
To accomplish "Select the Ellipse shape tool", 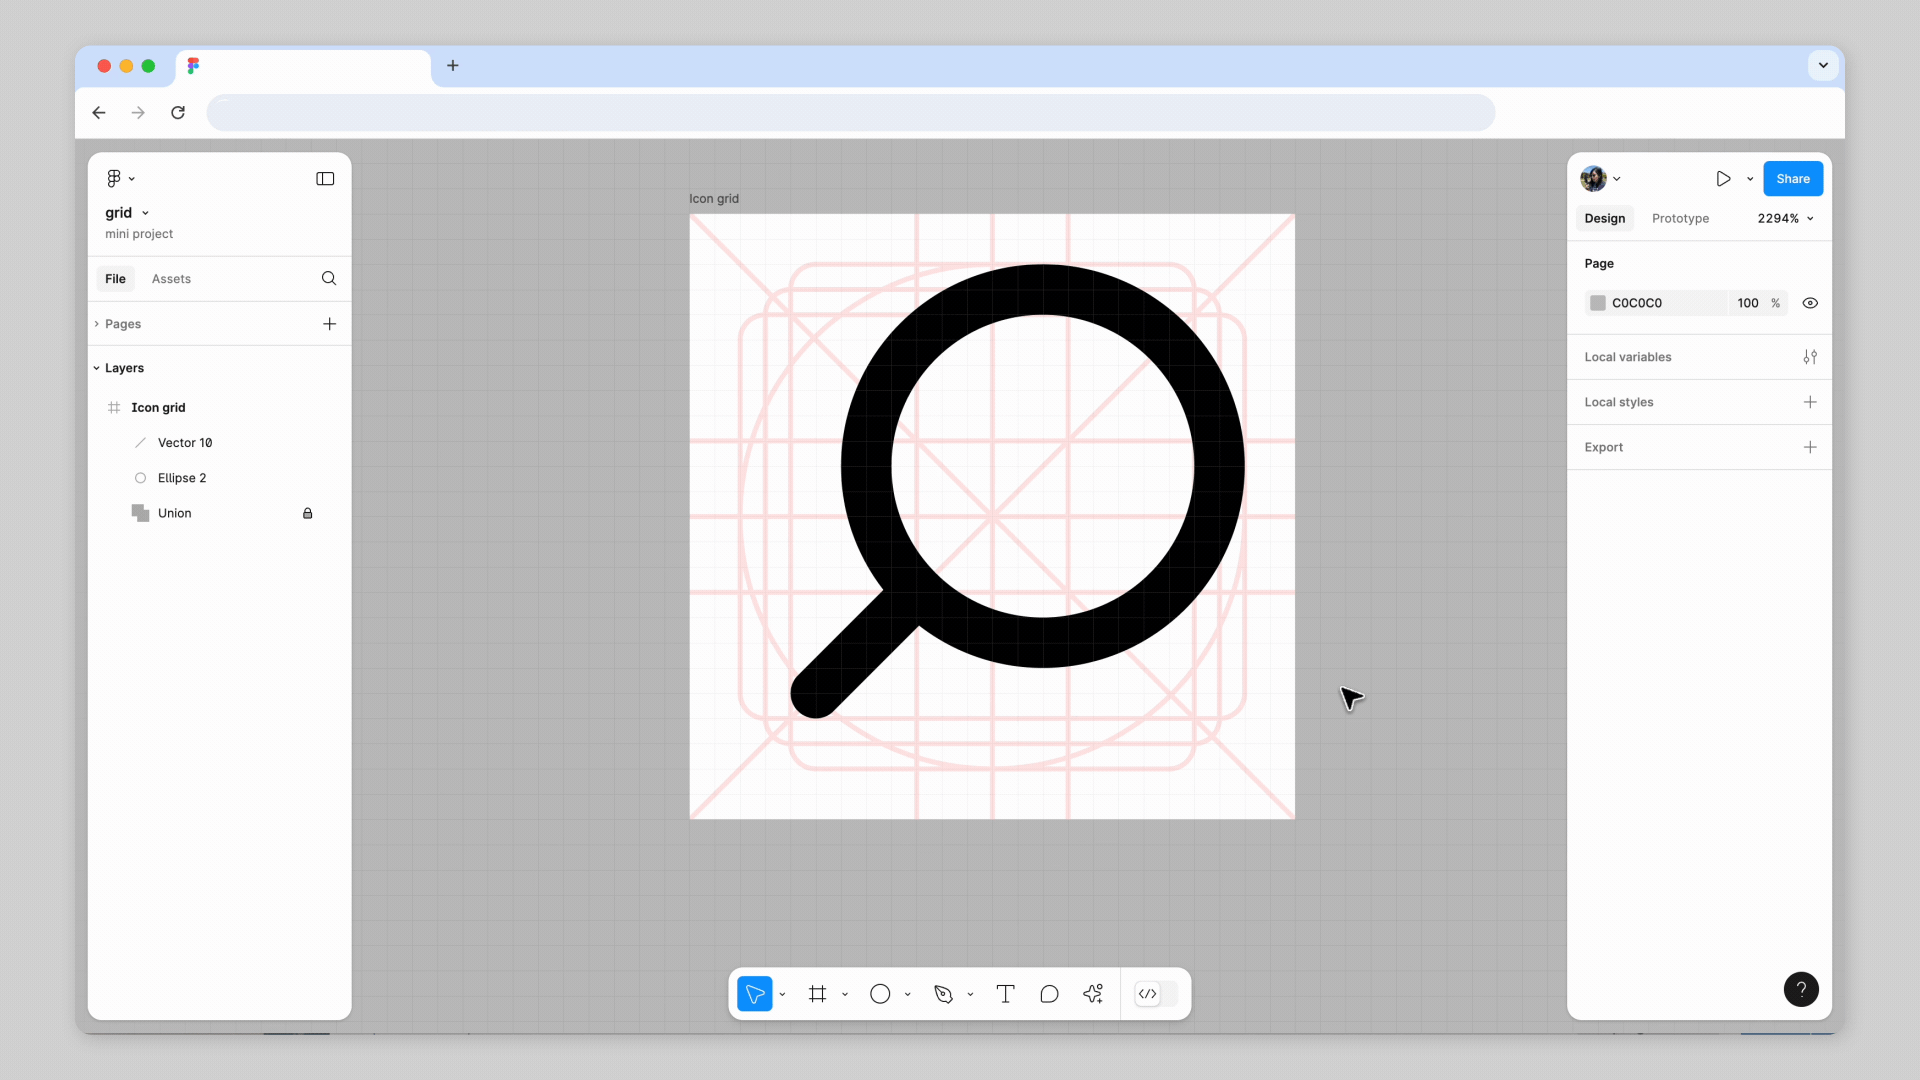I will 880,994.
